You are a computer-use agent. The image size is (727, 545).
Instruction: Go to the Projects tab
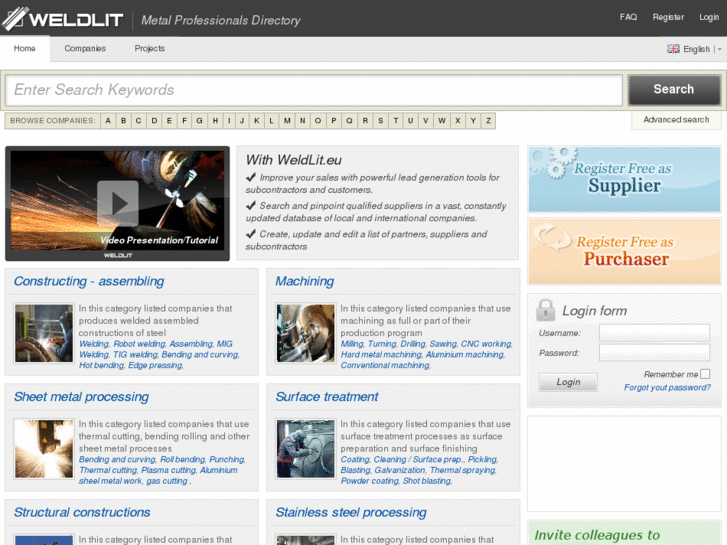point(149,49)
